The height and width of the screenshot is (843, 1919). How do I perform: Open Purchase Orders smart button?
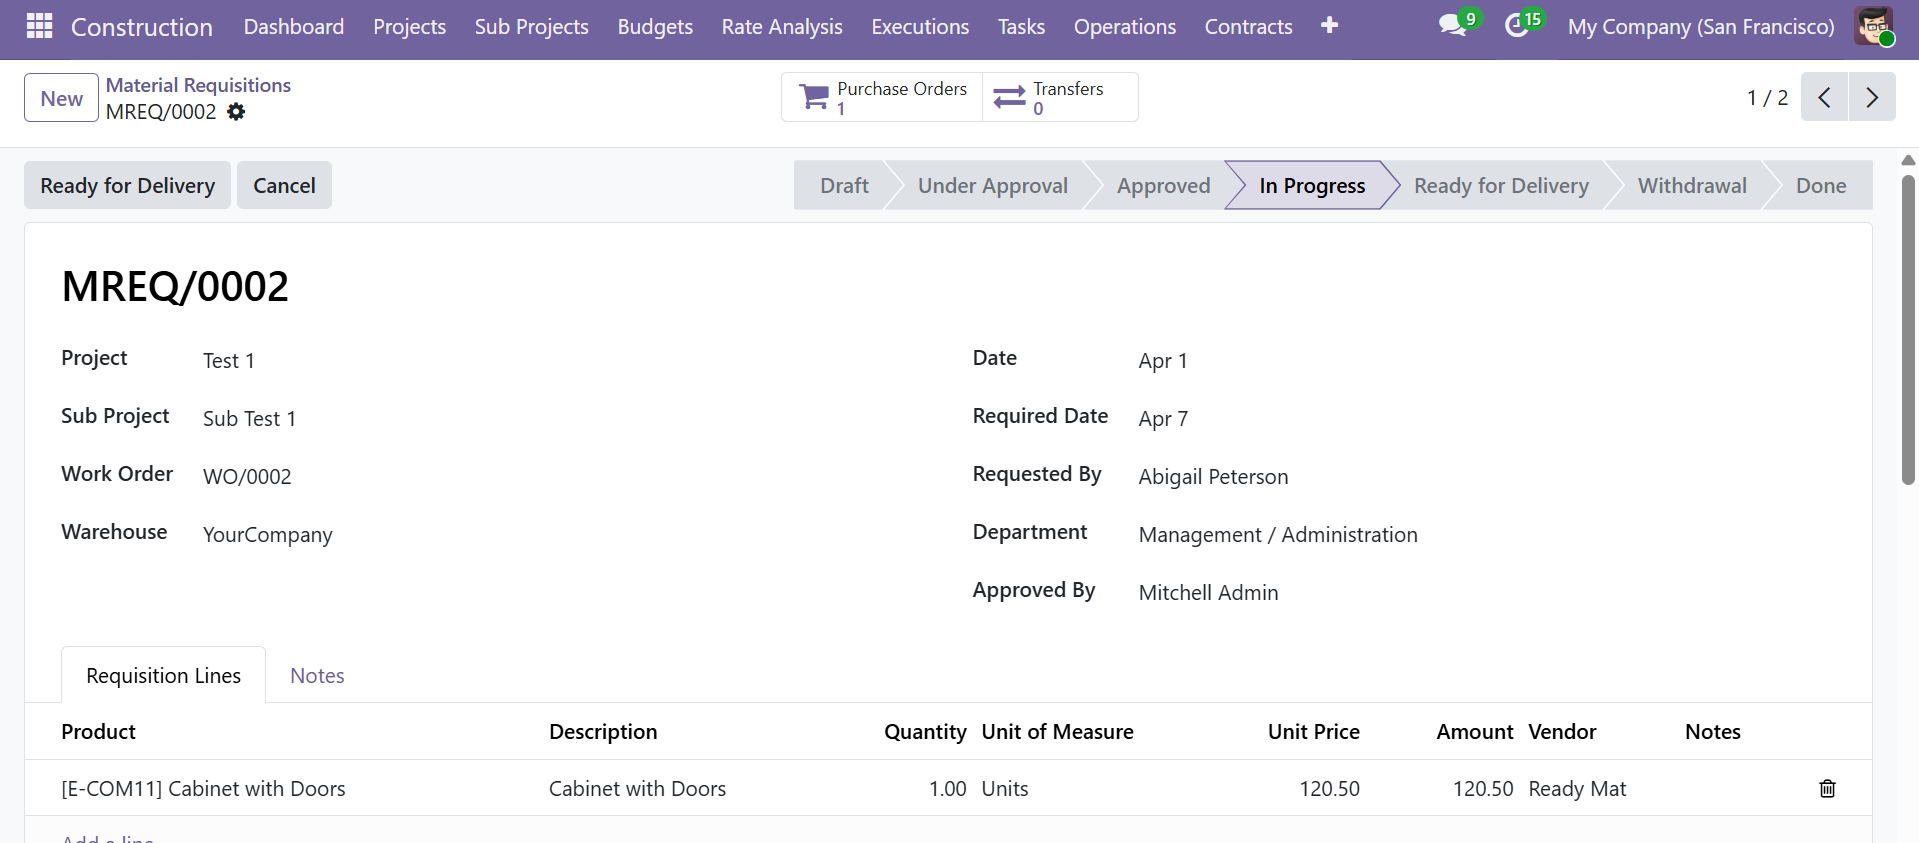(882, 97)
